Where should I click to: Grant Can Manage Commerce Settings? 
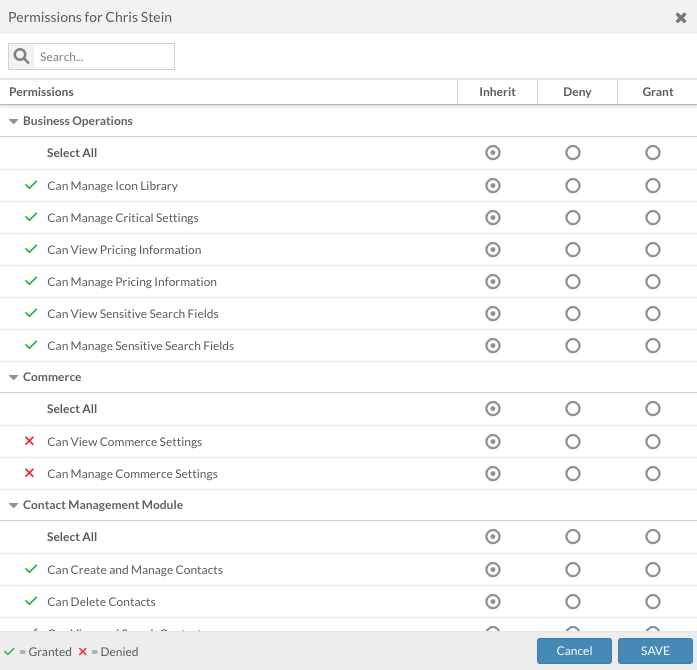point(653,473)
